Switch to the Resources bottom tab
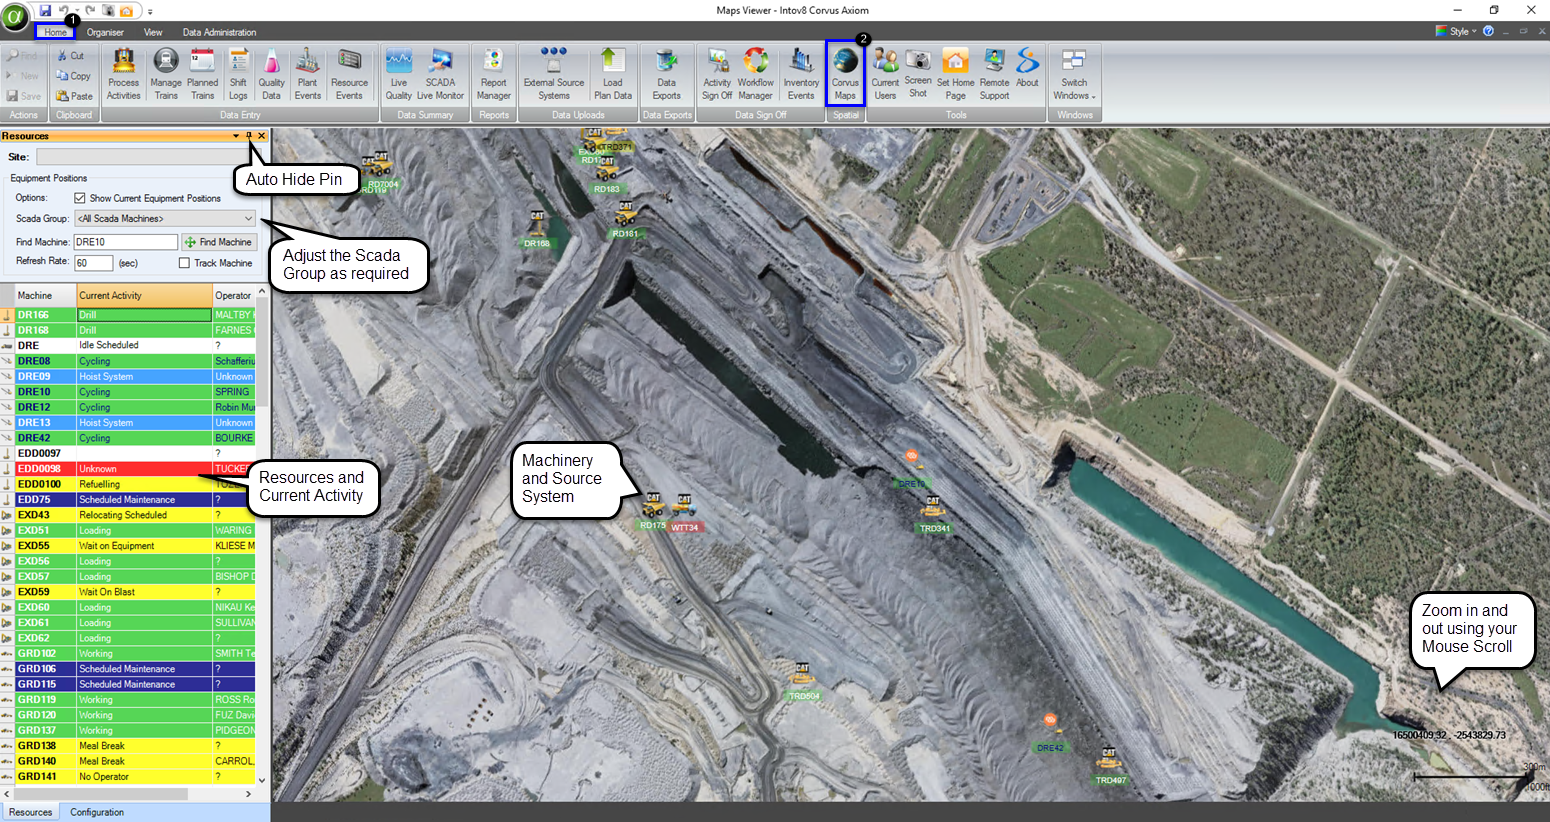Image resolution: width=1550 pixels, height=822 pixels. [31, 812]
